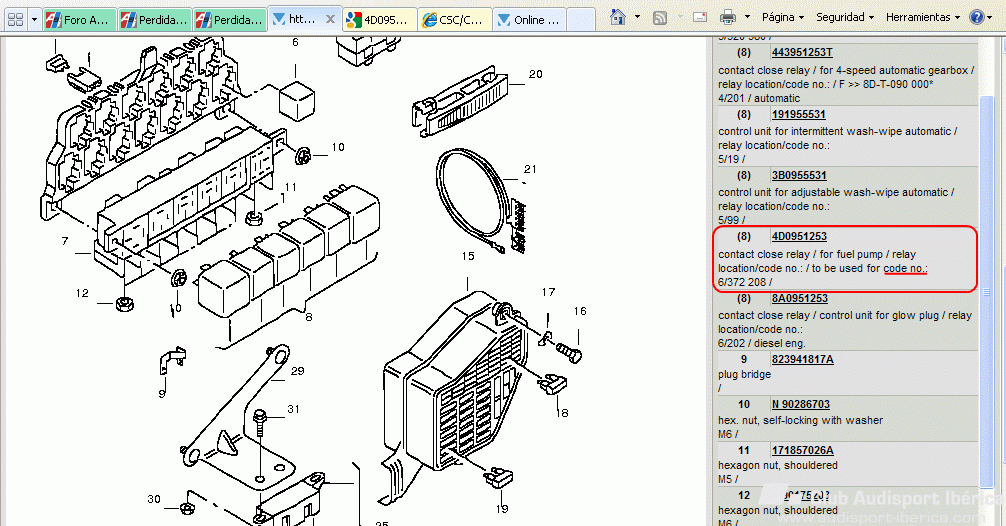Click diagram label number 17
This screenshot has width=1006, height=526.
(548, 293)
